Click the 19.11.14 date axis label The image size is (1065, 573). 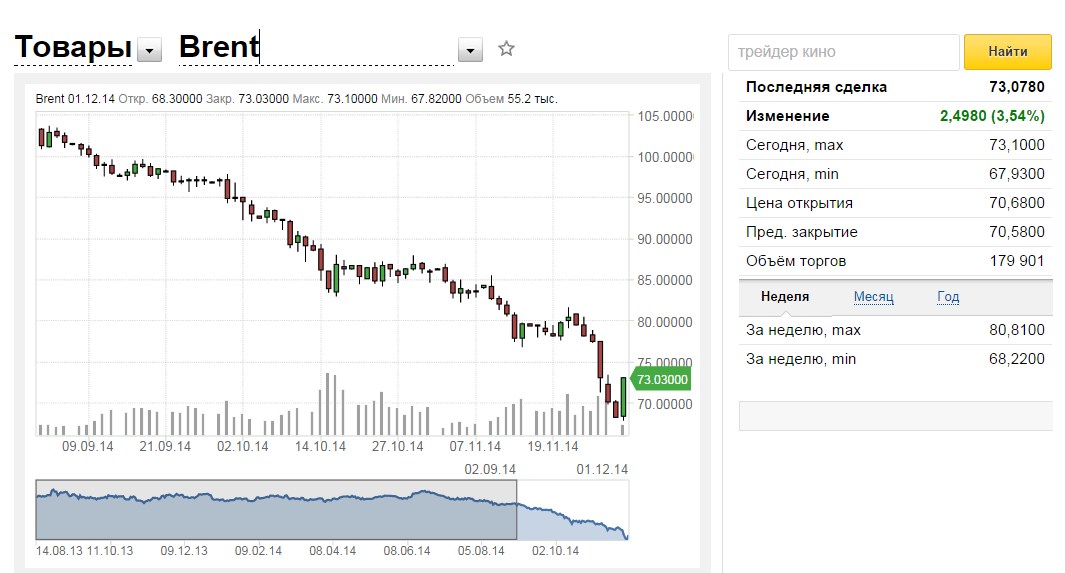[553, 447]
